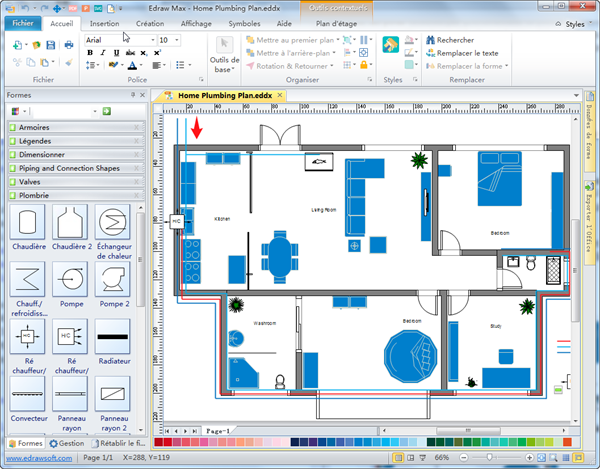This screenshot has width=600, height=469.
Task: Toggle strikethrough text formatting
Action: click(x=130, y=53)
